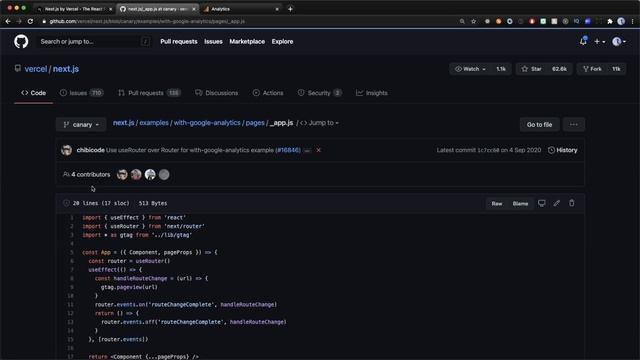
Task: Open pull request #16846 link
Action: point(288,150)
